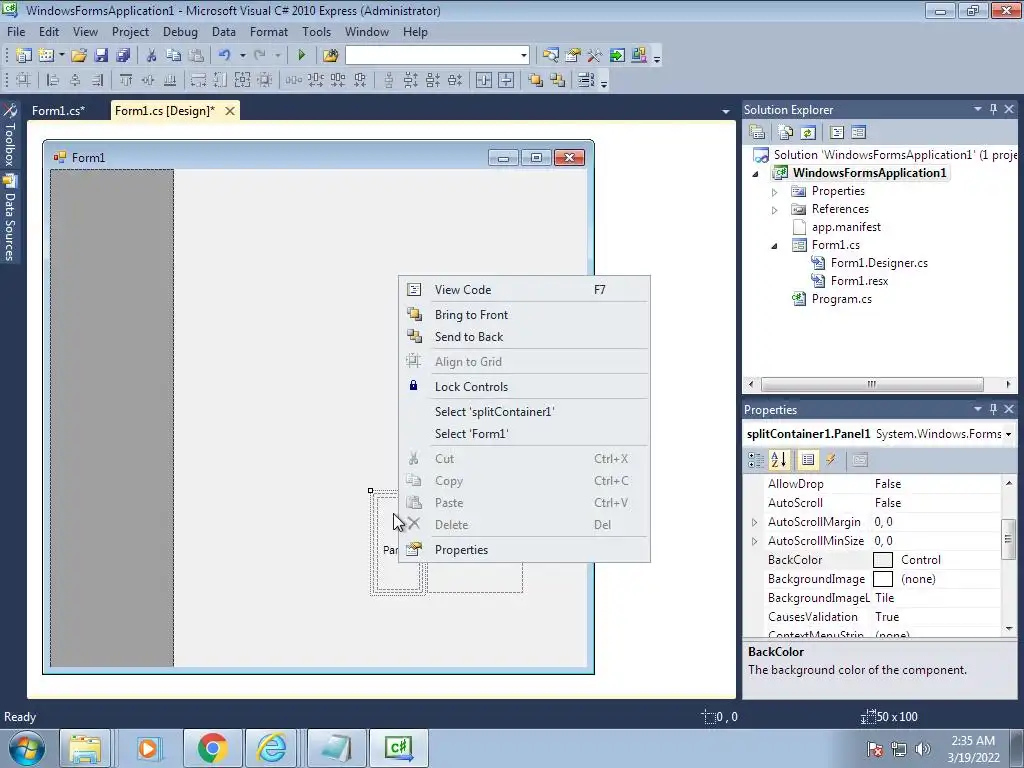Click the View Designer icon in Solution Explorer
This screenshot has width=1024, height=768.
tap(859, 133)
